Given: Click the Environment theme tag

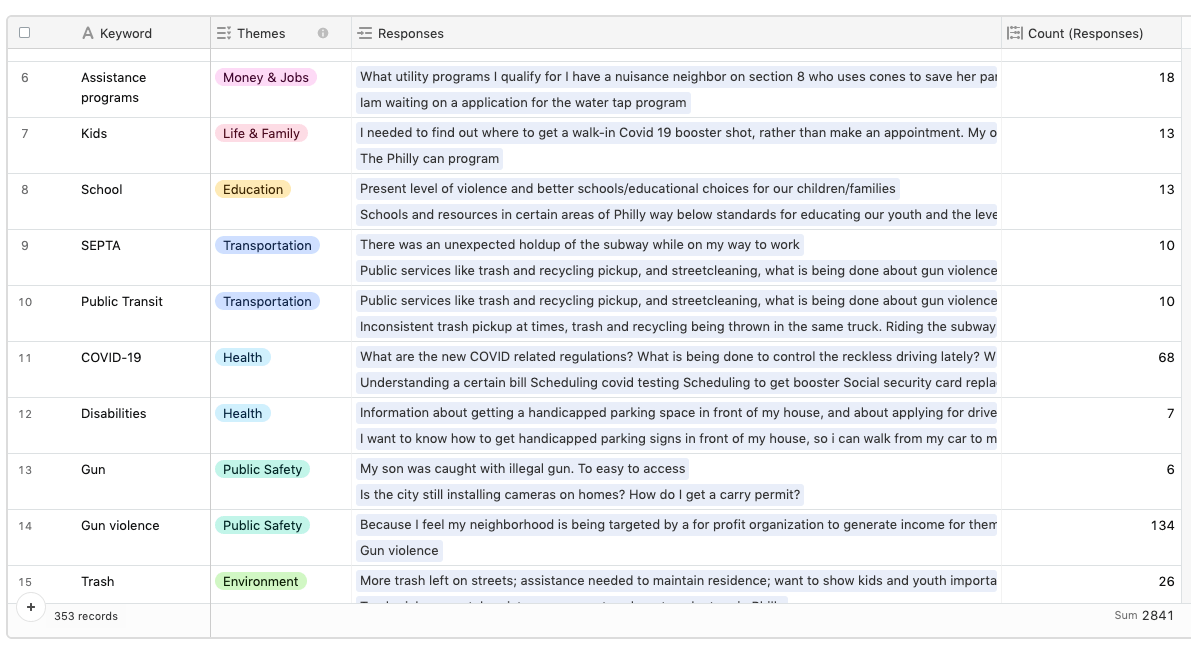Looking at the screenshot, I should point(261,582).
